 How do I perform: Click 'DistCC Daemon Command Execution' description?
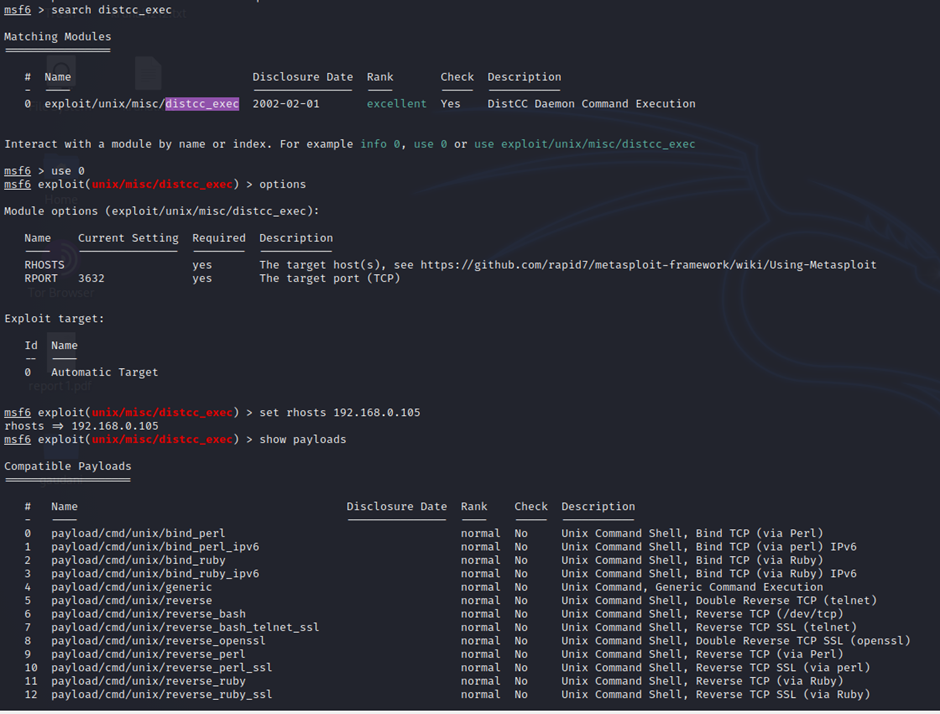591,104
